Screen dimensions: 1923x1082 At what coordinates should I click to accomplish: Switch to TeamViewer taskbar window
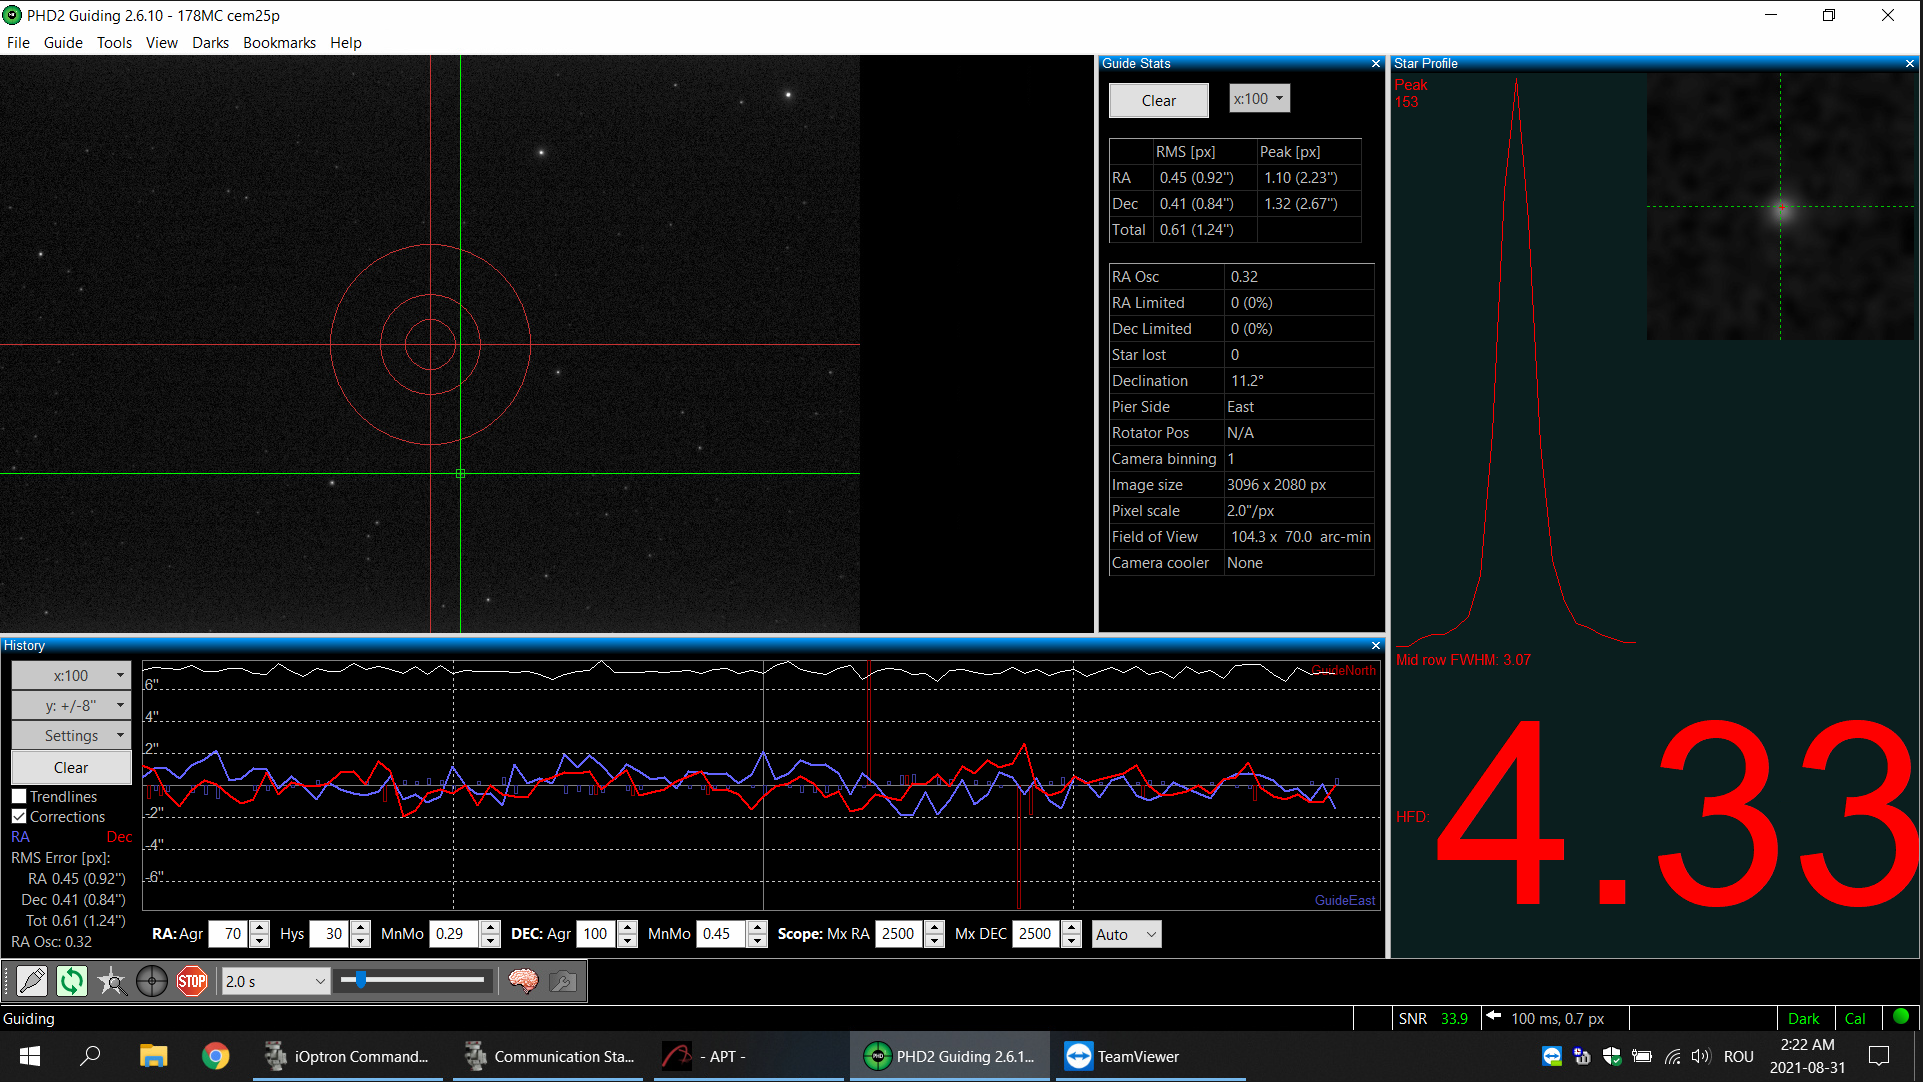1150,1056
